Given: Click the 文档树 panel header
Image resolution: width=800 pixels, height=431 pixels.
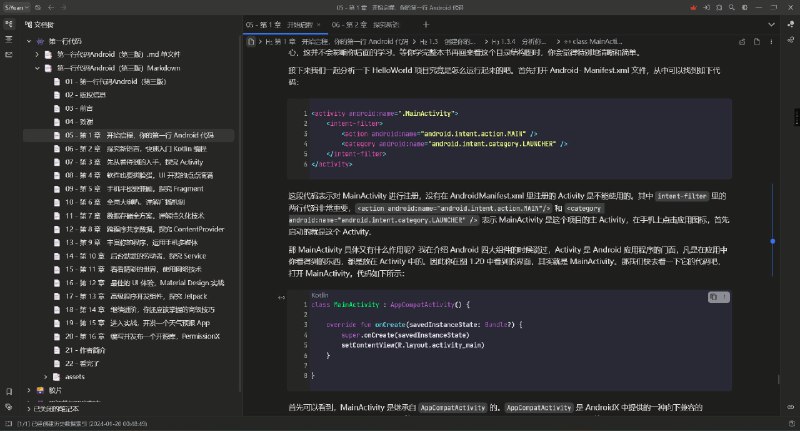Looking at the screenshot, I should [x=40, y=24].
